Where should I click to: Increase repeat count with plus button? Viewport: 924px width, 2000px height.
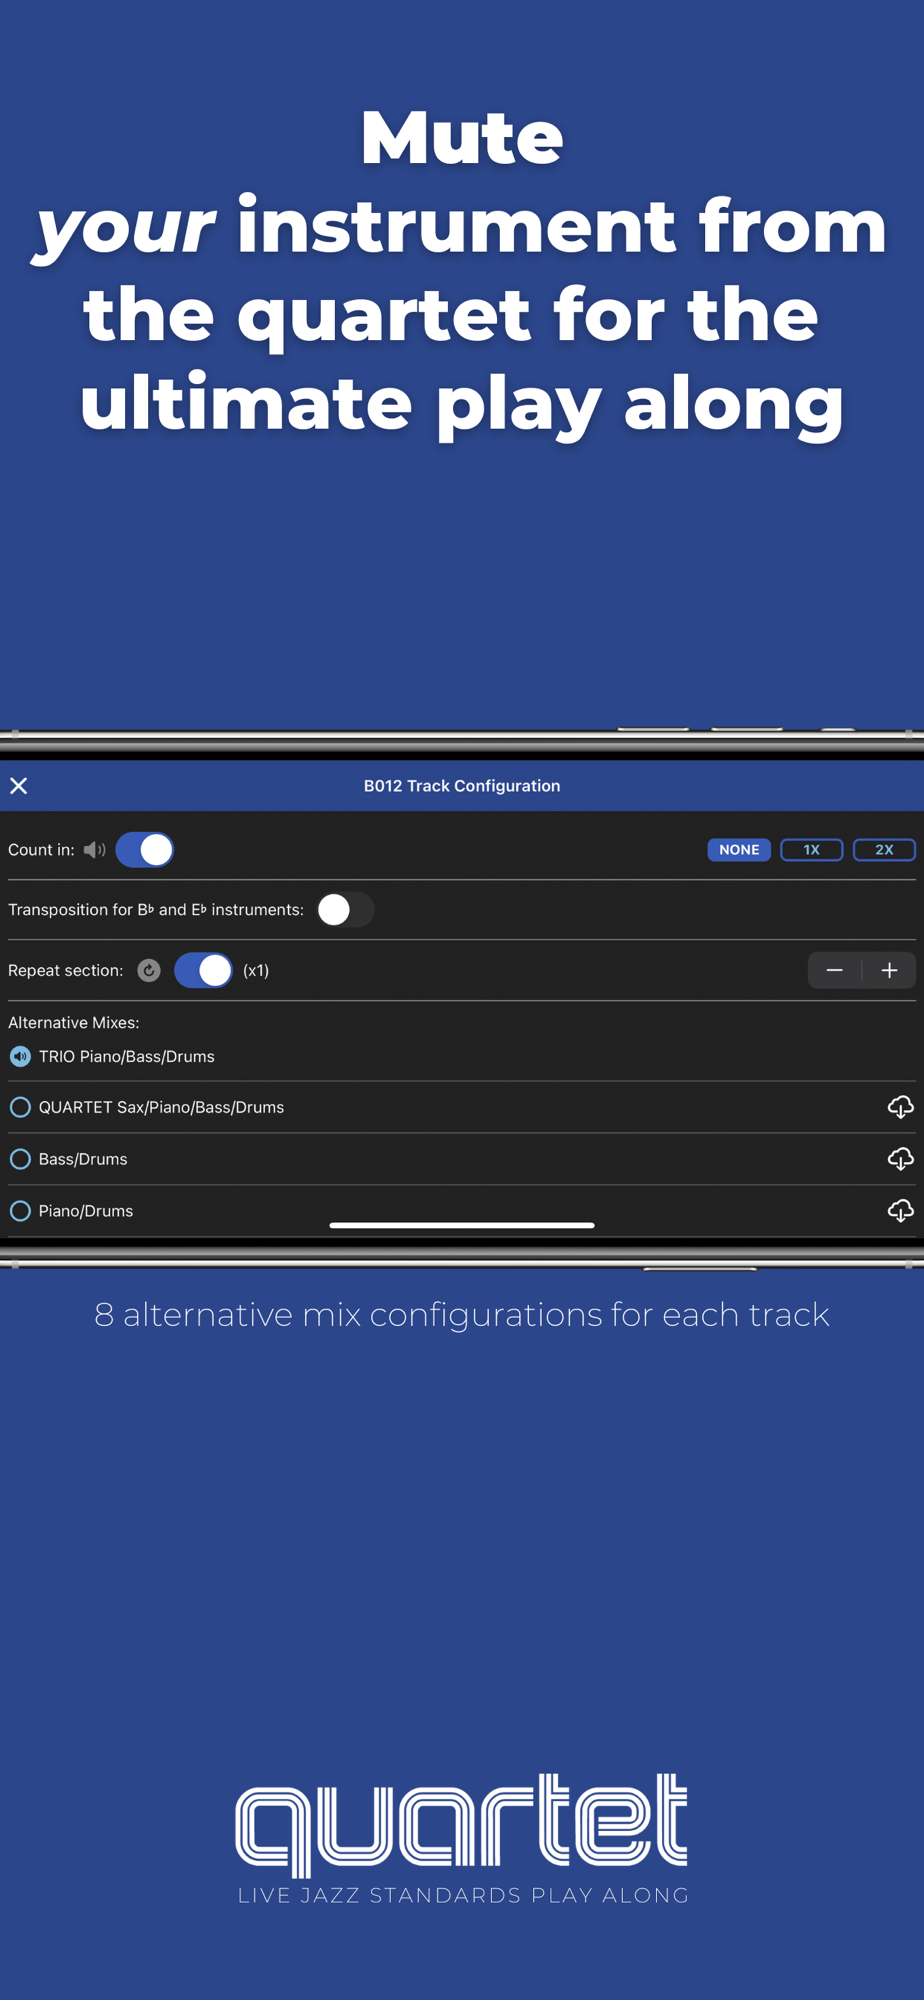coord(889,971)
